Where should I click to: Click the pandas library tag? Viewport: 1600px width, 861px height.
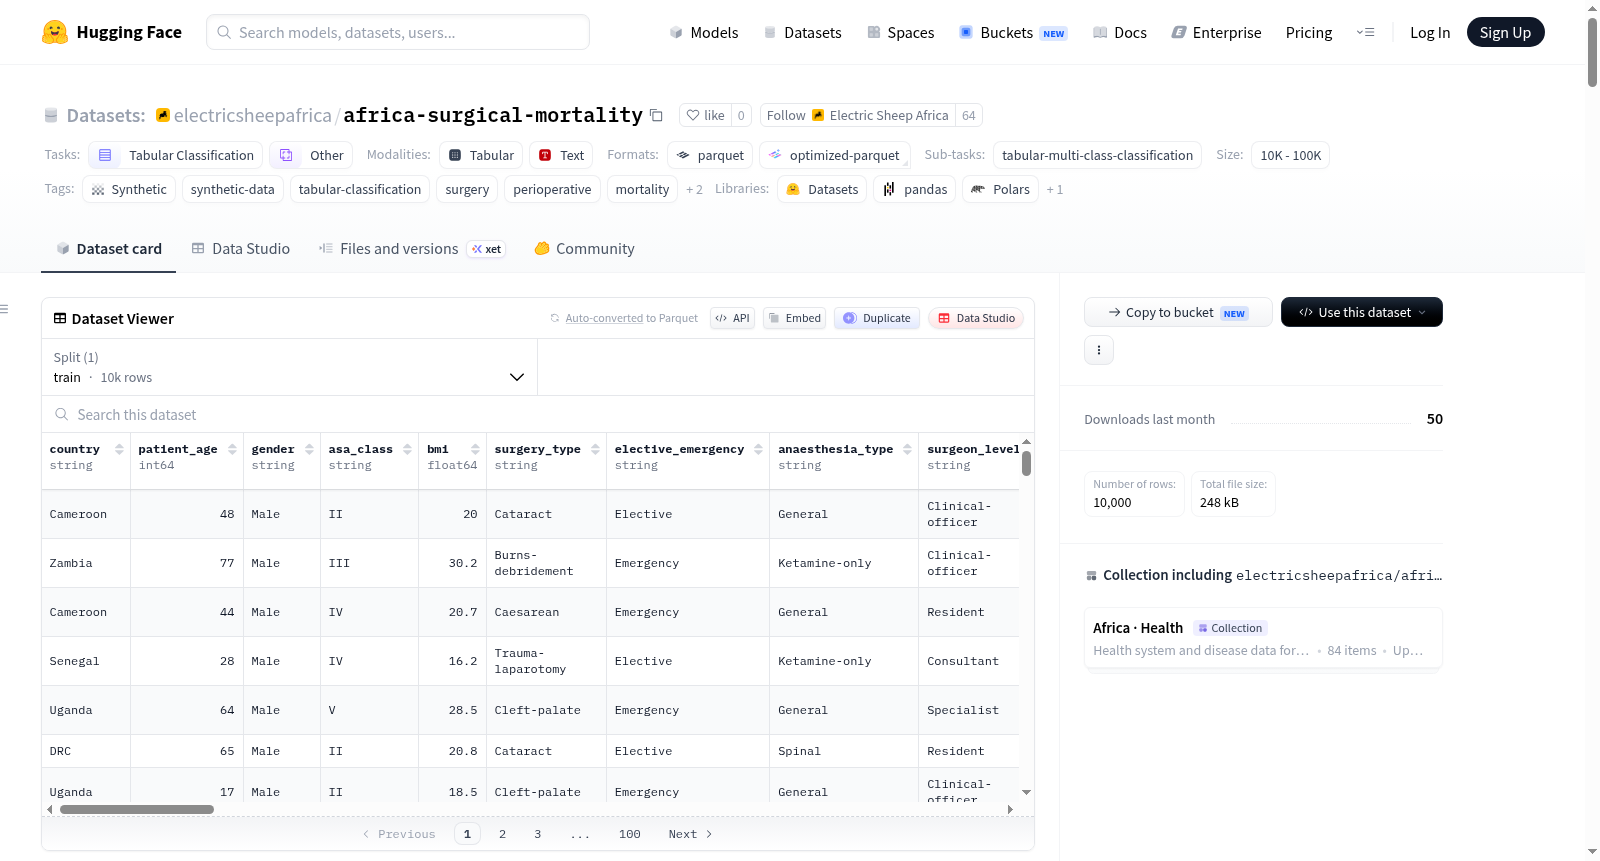click(915, 189)
